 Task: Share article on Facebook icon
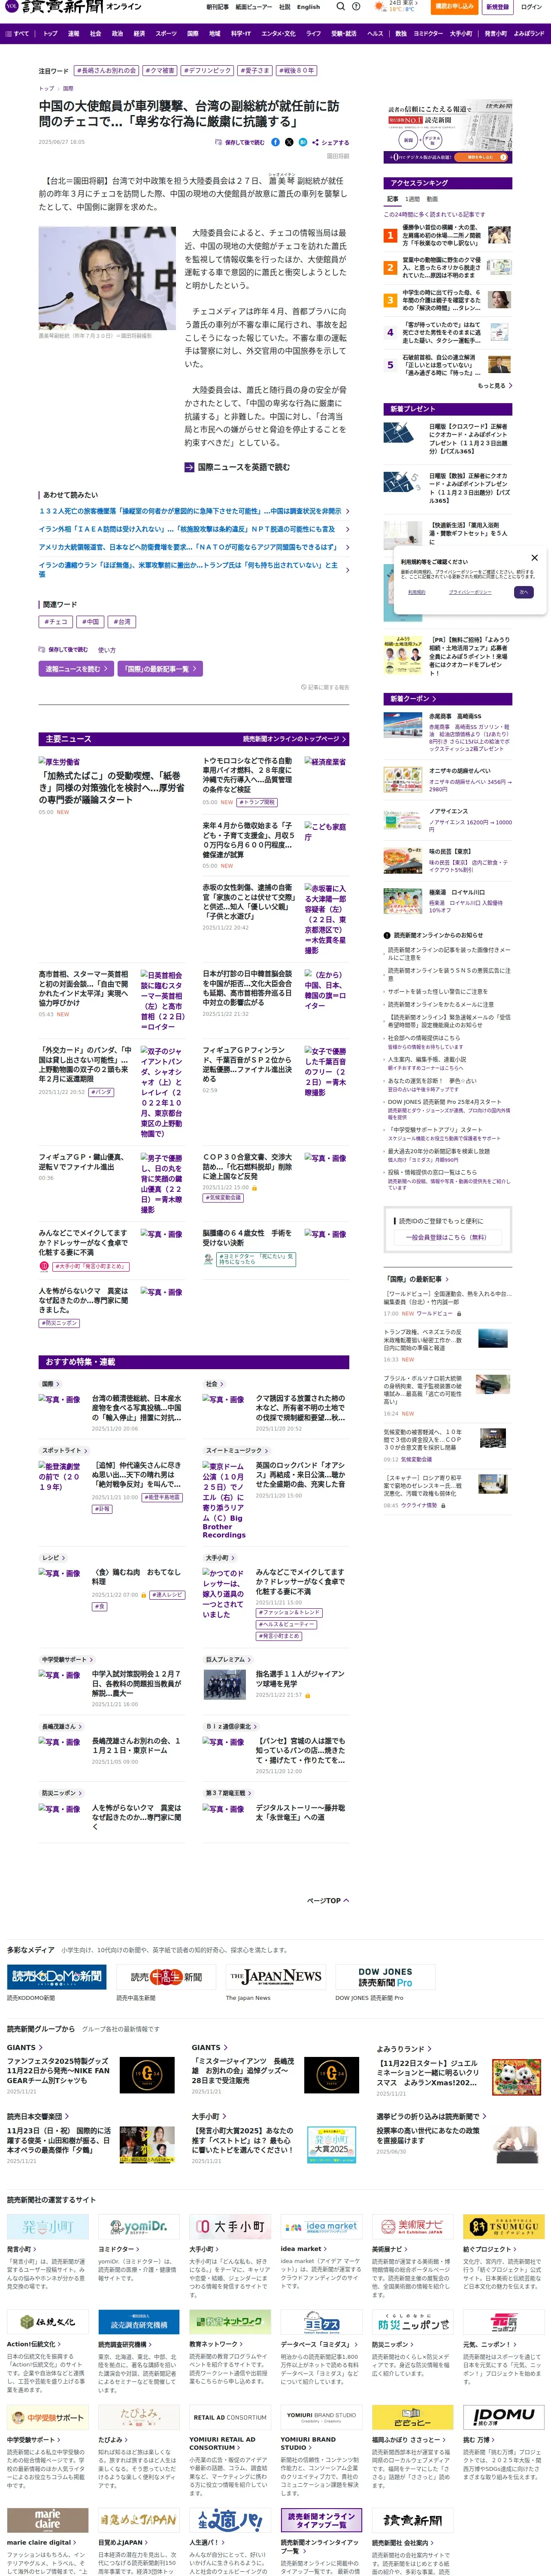tap(276, 142)
